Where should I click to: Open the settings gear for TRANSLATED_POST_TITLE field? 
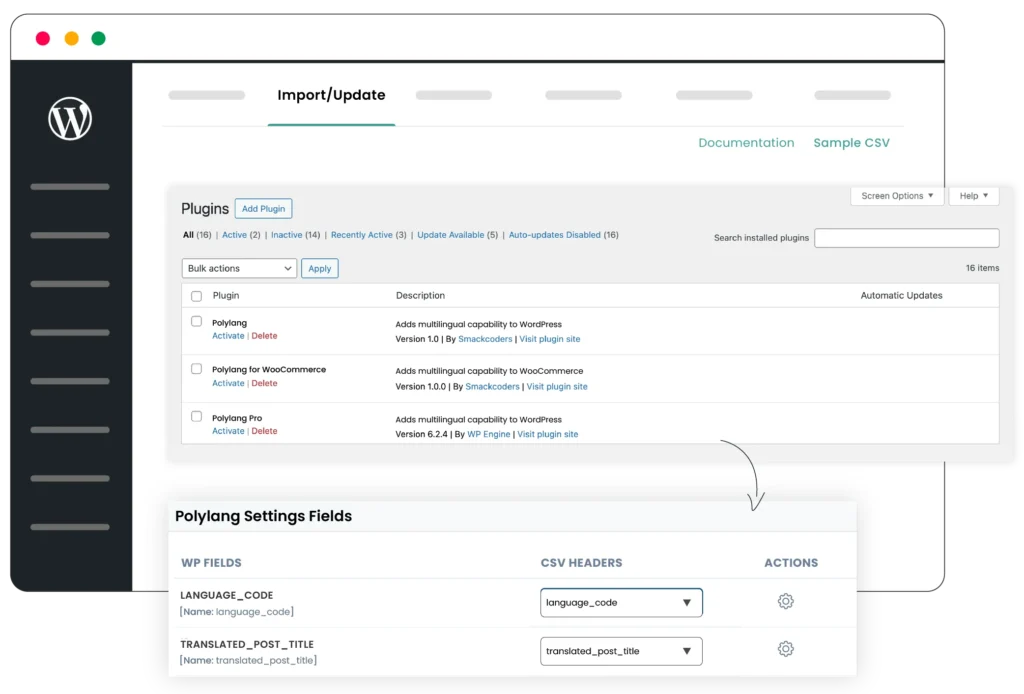[785, 648]
